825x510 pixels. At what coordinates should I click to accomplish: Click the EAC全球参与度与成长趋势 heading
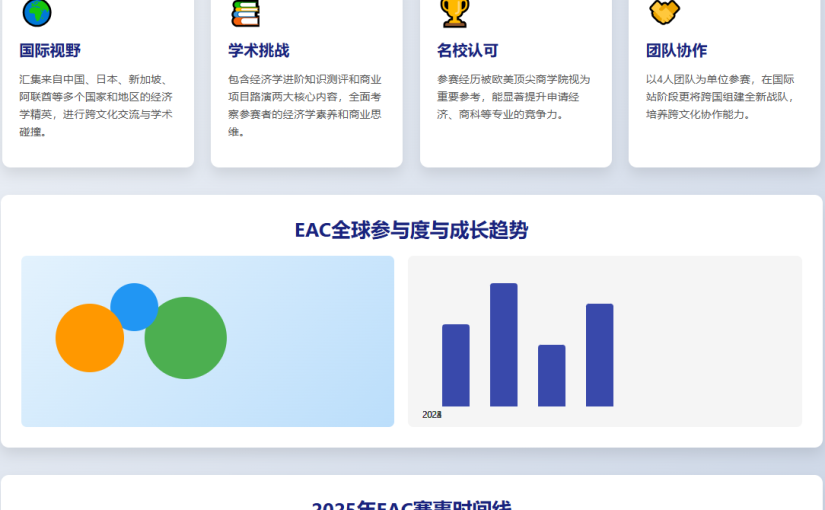click(411, 231)
